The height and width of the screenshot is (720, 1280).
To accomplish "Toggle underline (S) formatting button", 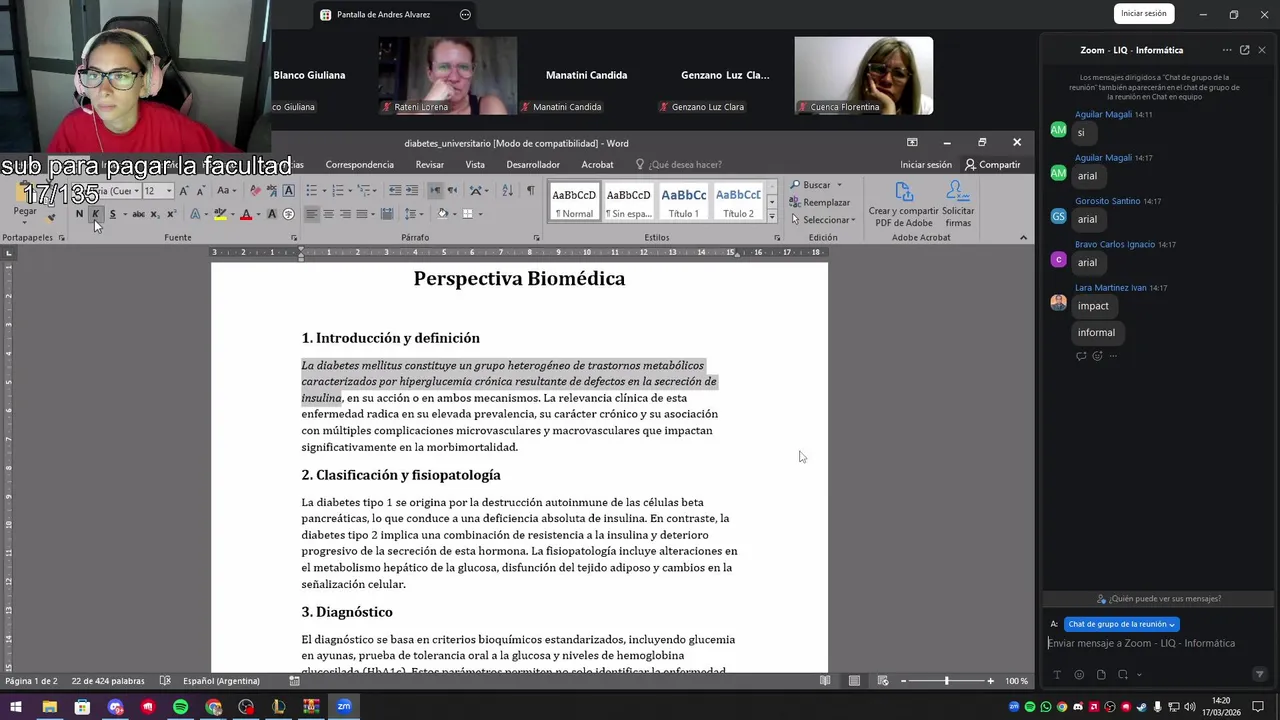I will click(112, 214).
